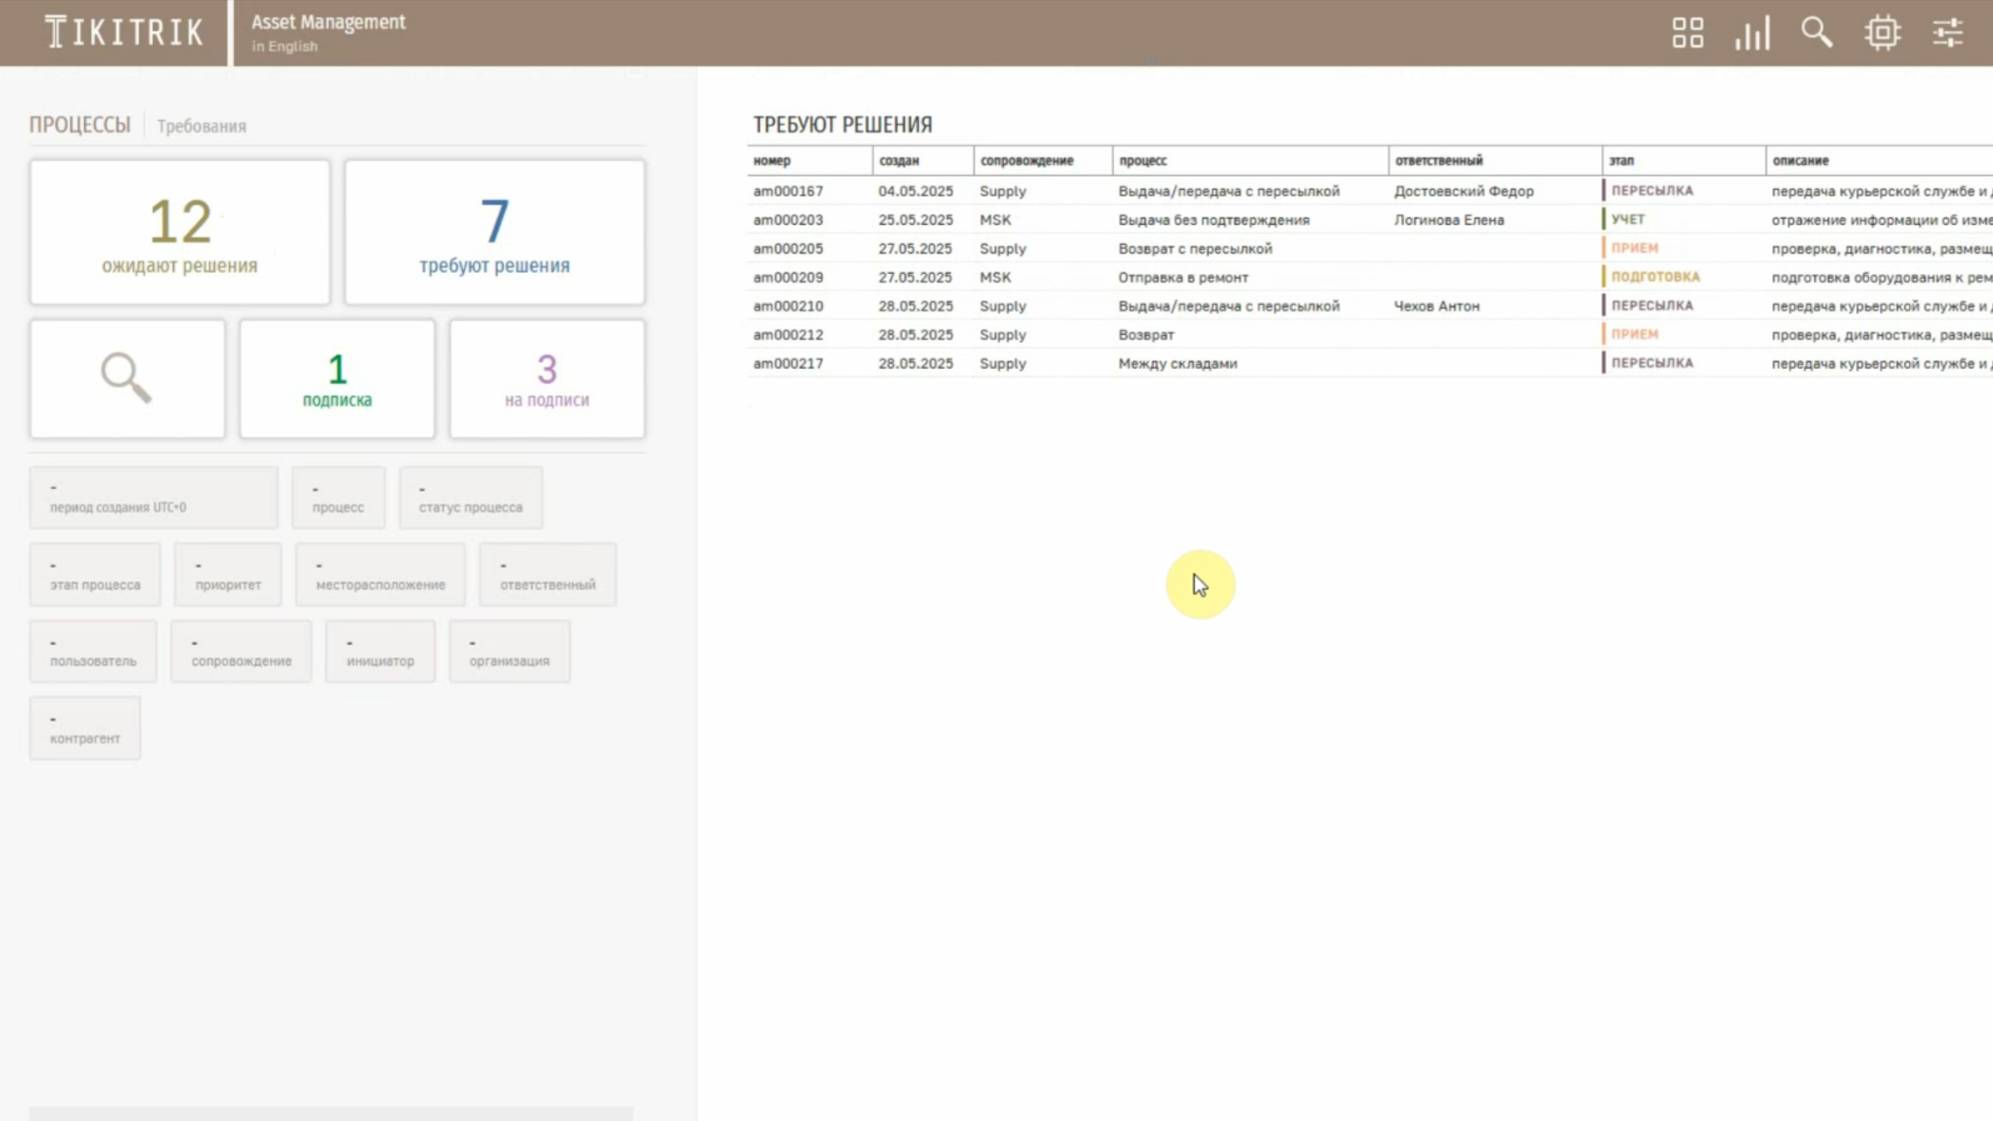Switch interface via 'in English' link
This screenshot has width=1993, height=1121.
click(x=284, y=46)
